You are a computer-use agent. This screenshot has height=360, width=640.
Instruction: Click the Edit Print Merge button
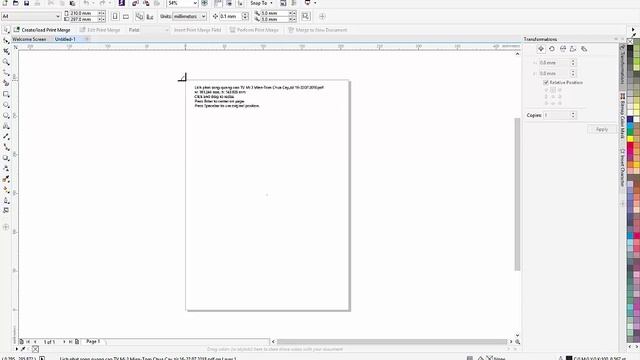coord(100,30)
